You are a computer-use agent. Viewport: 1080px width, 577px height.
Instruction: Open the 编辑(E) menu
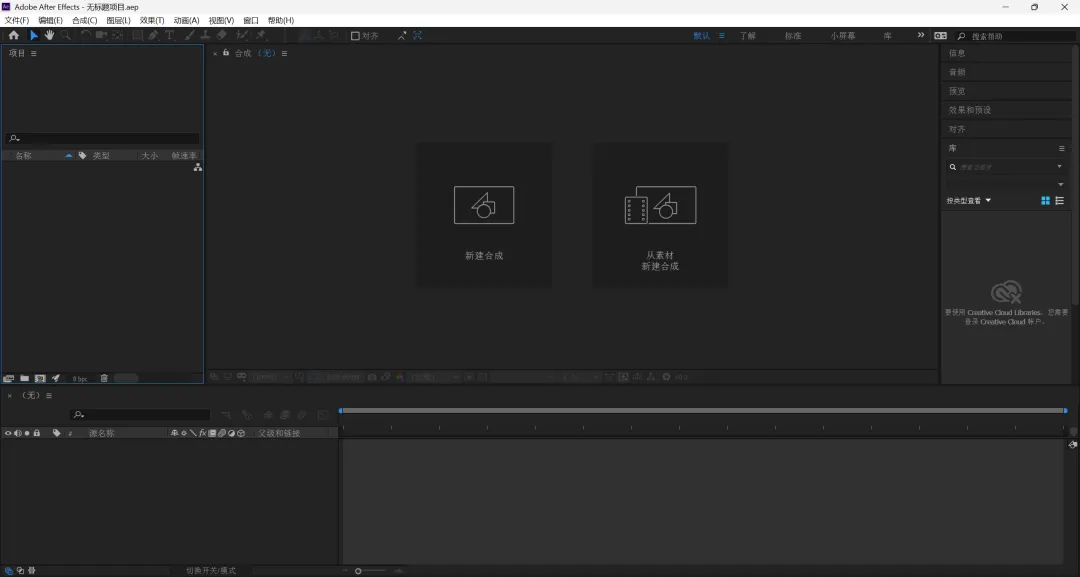(50, 21)
